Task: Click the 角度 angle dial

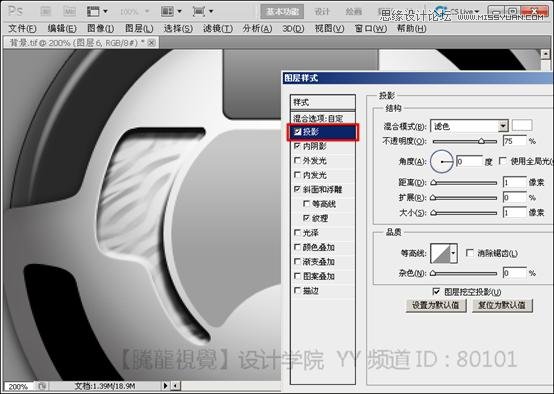Action: tap(442, 161)
